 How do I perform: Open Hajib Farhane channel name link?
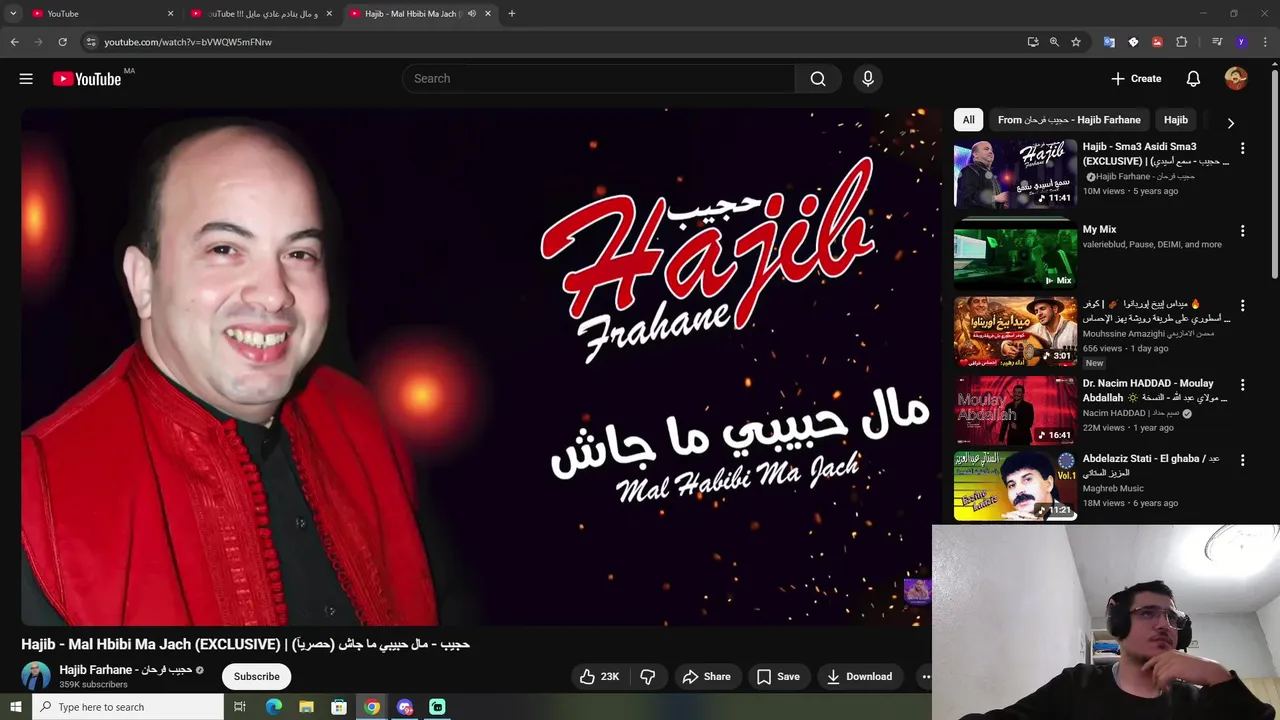[126, 670]
